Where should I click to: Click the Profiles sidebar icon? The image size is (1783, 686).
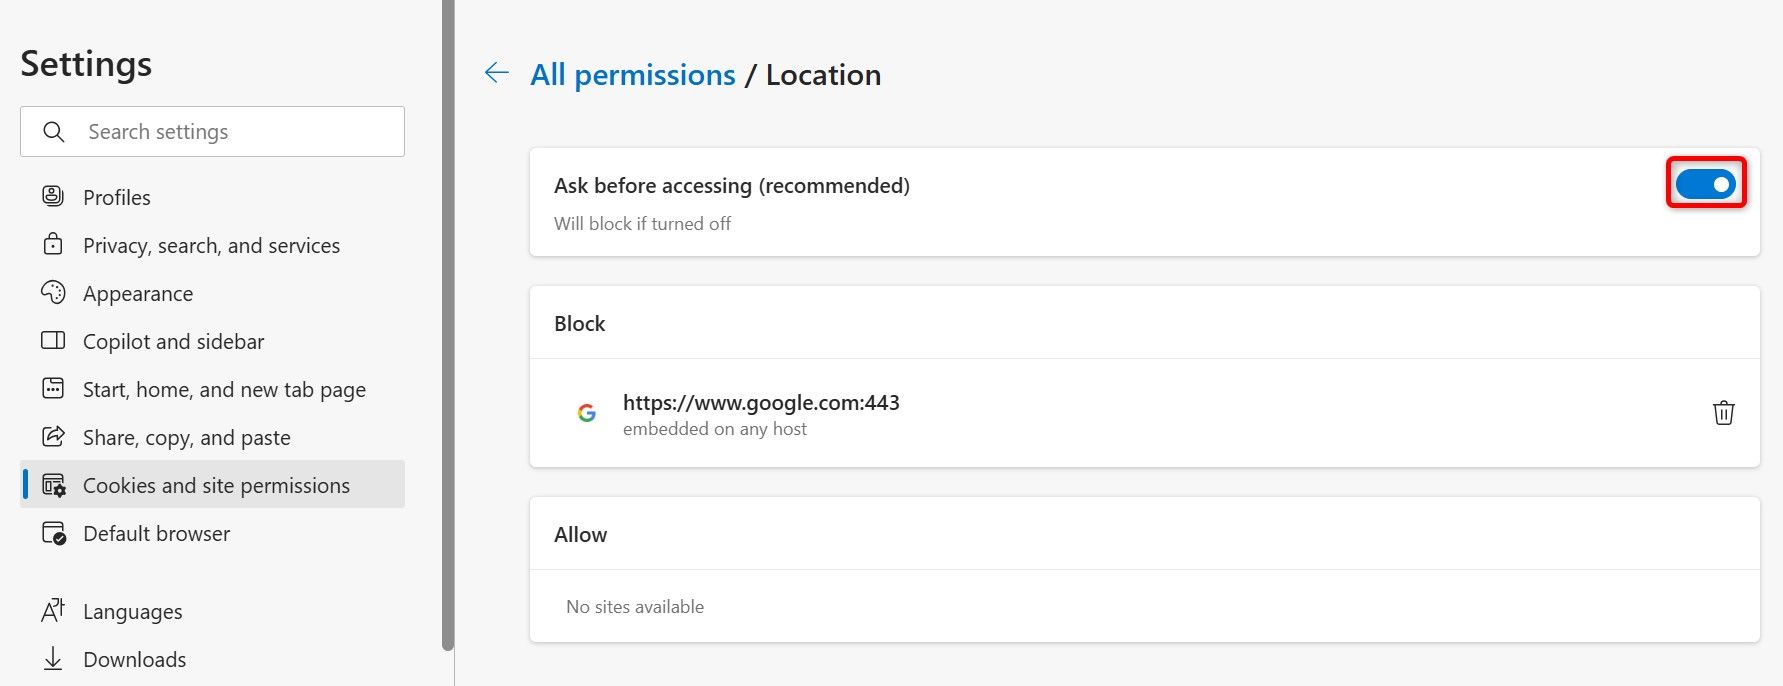coord(53,197)
